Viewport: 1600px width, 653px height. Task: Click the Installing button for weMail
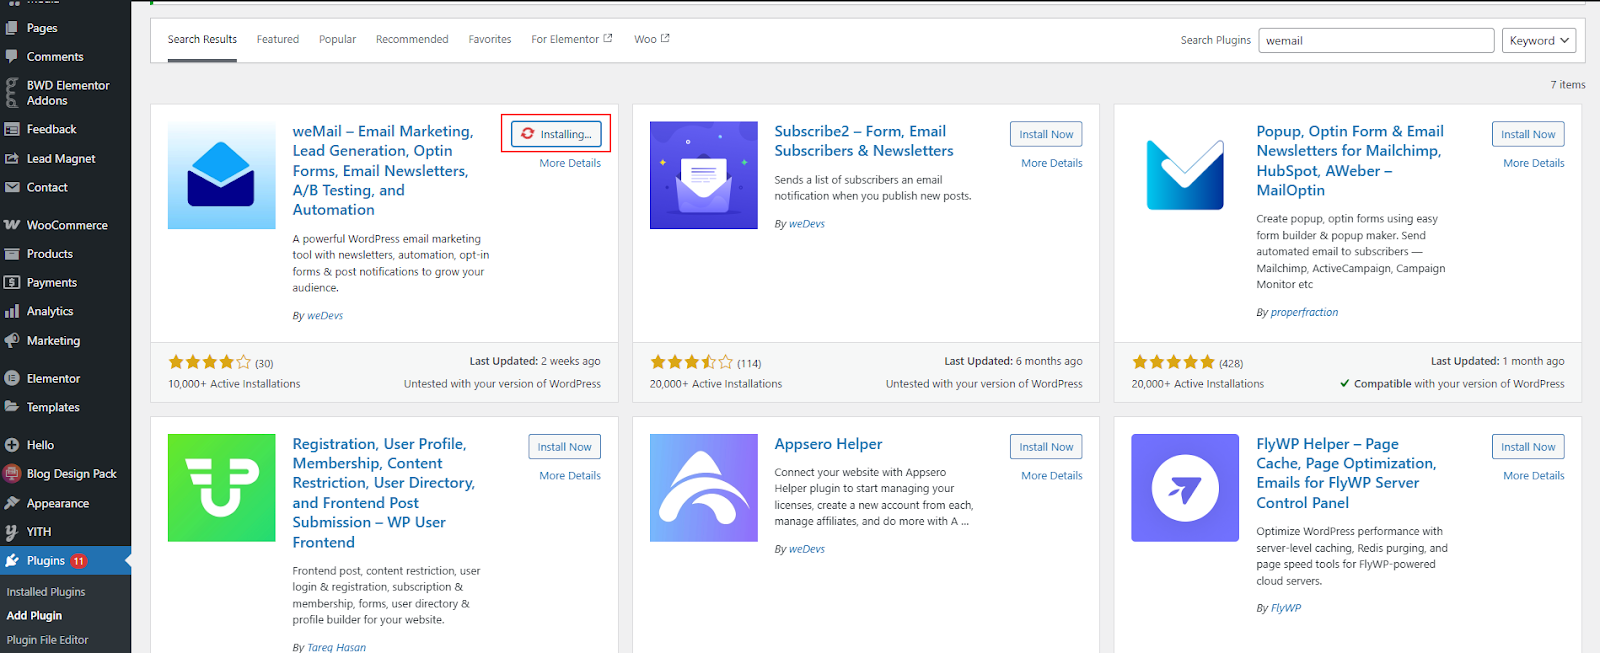556,134
